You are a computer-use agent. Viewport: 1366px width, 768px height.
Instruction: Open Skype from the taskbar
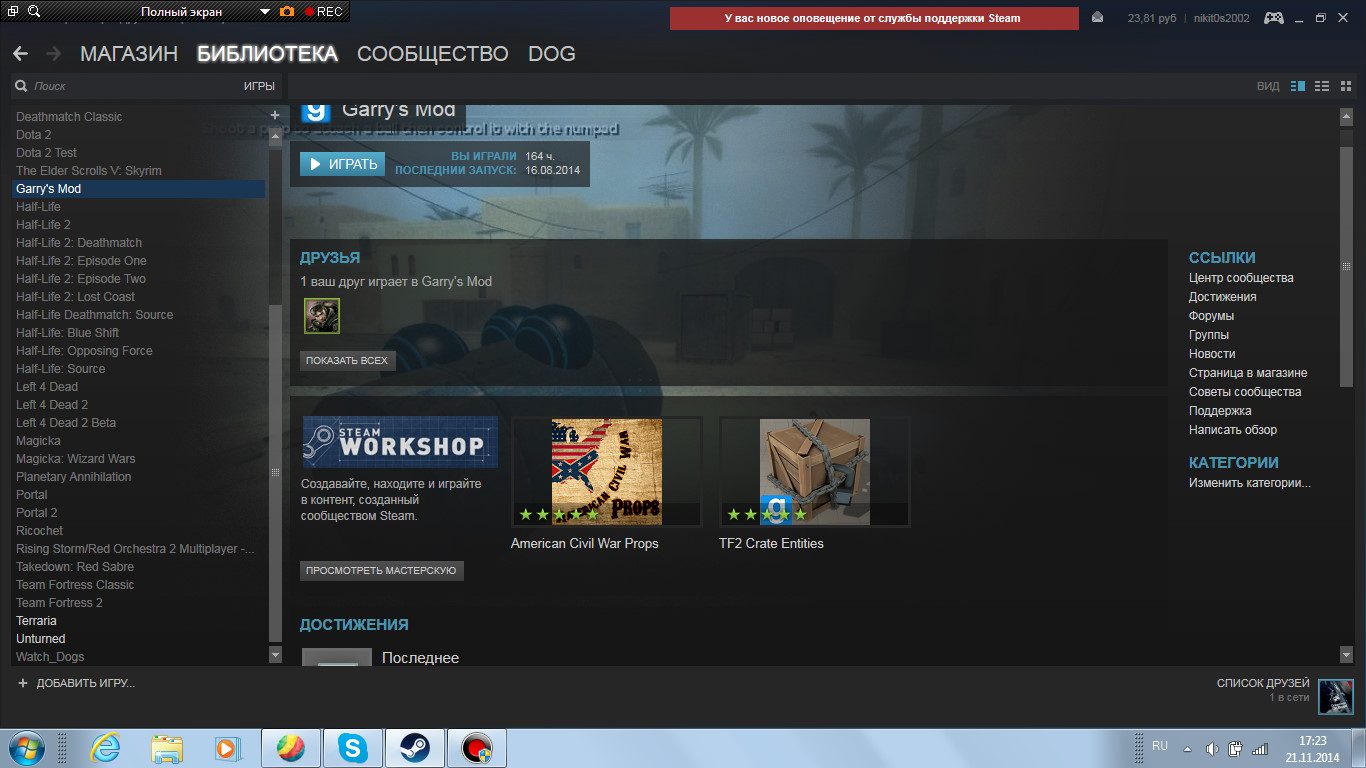[x=351, y=747]
